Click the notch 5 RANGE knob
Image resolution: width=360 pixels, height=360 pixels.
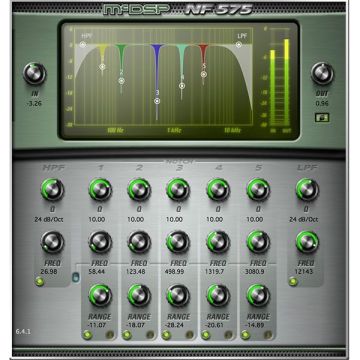(x=258, y=295)
